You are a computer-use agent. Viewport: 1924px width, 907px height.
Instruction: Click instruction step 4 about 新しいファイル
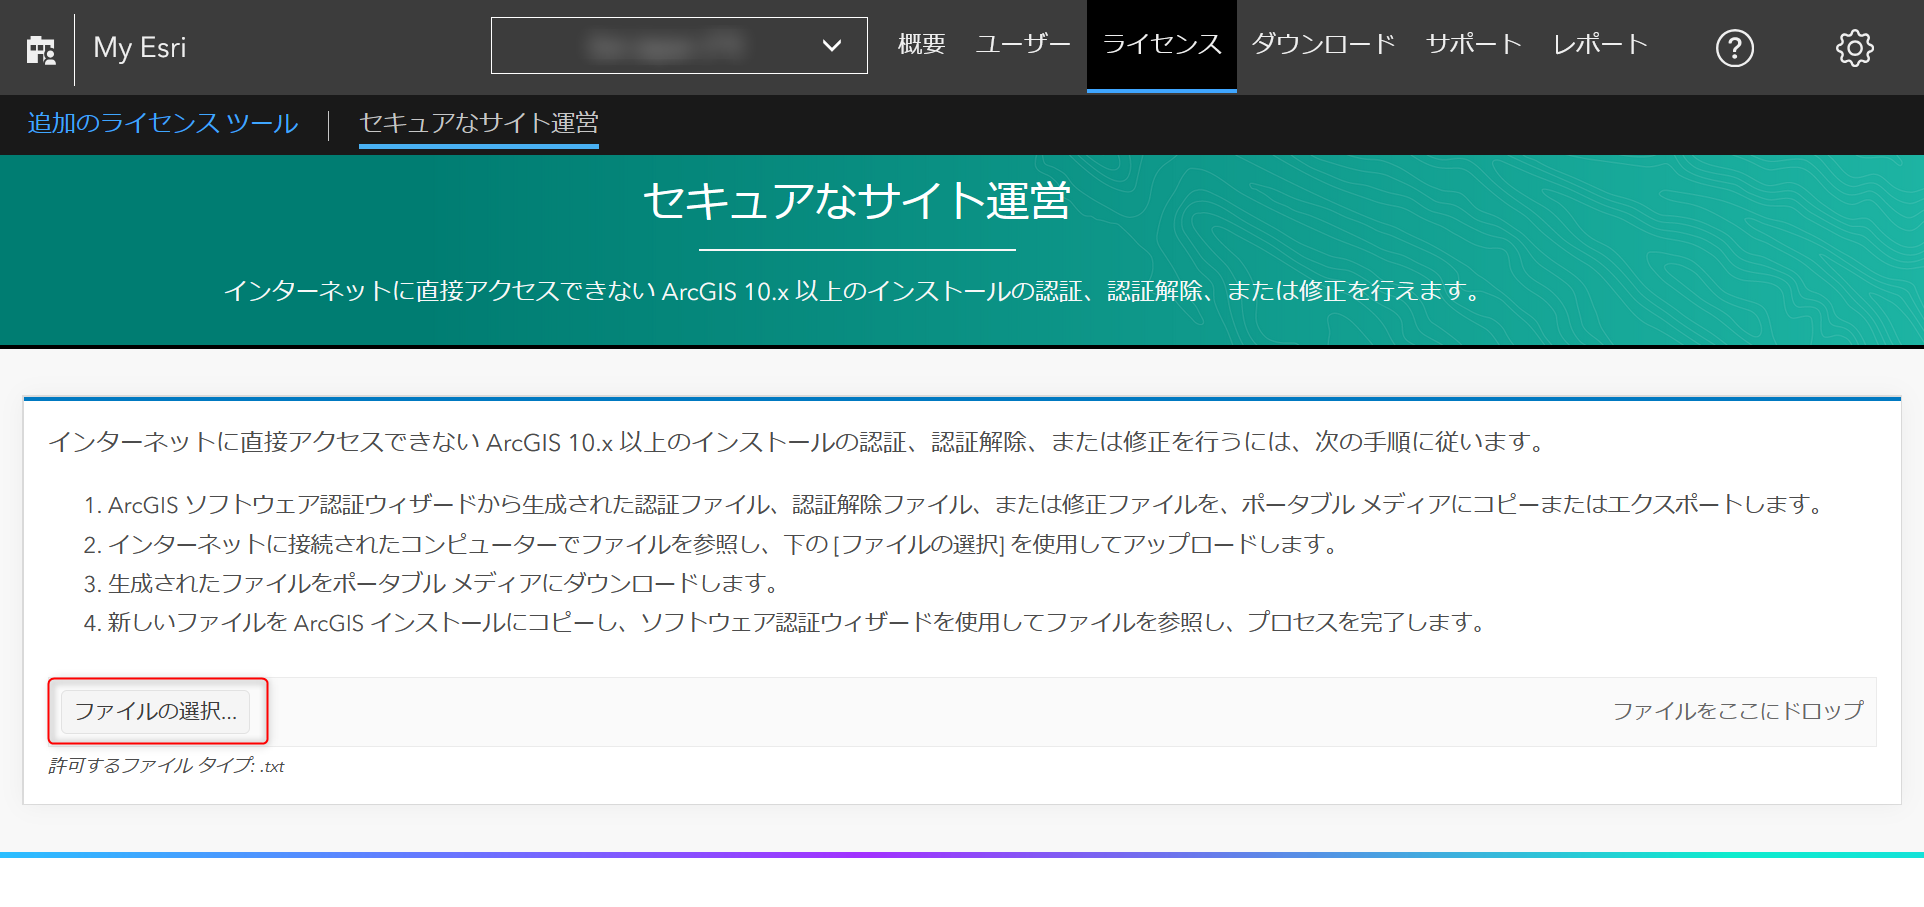(x=786, y=623)
